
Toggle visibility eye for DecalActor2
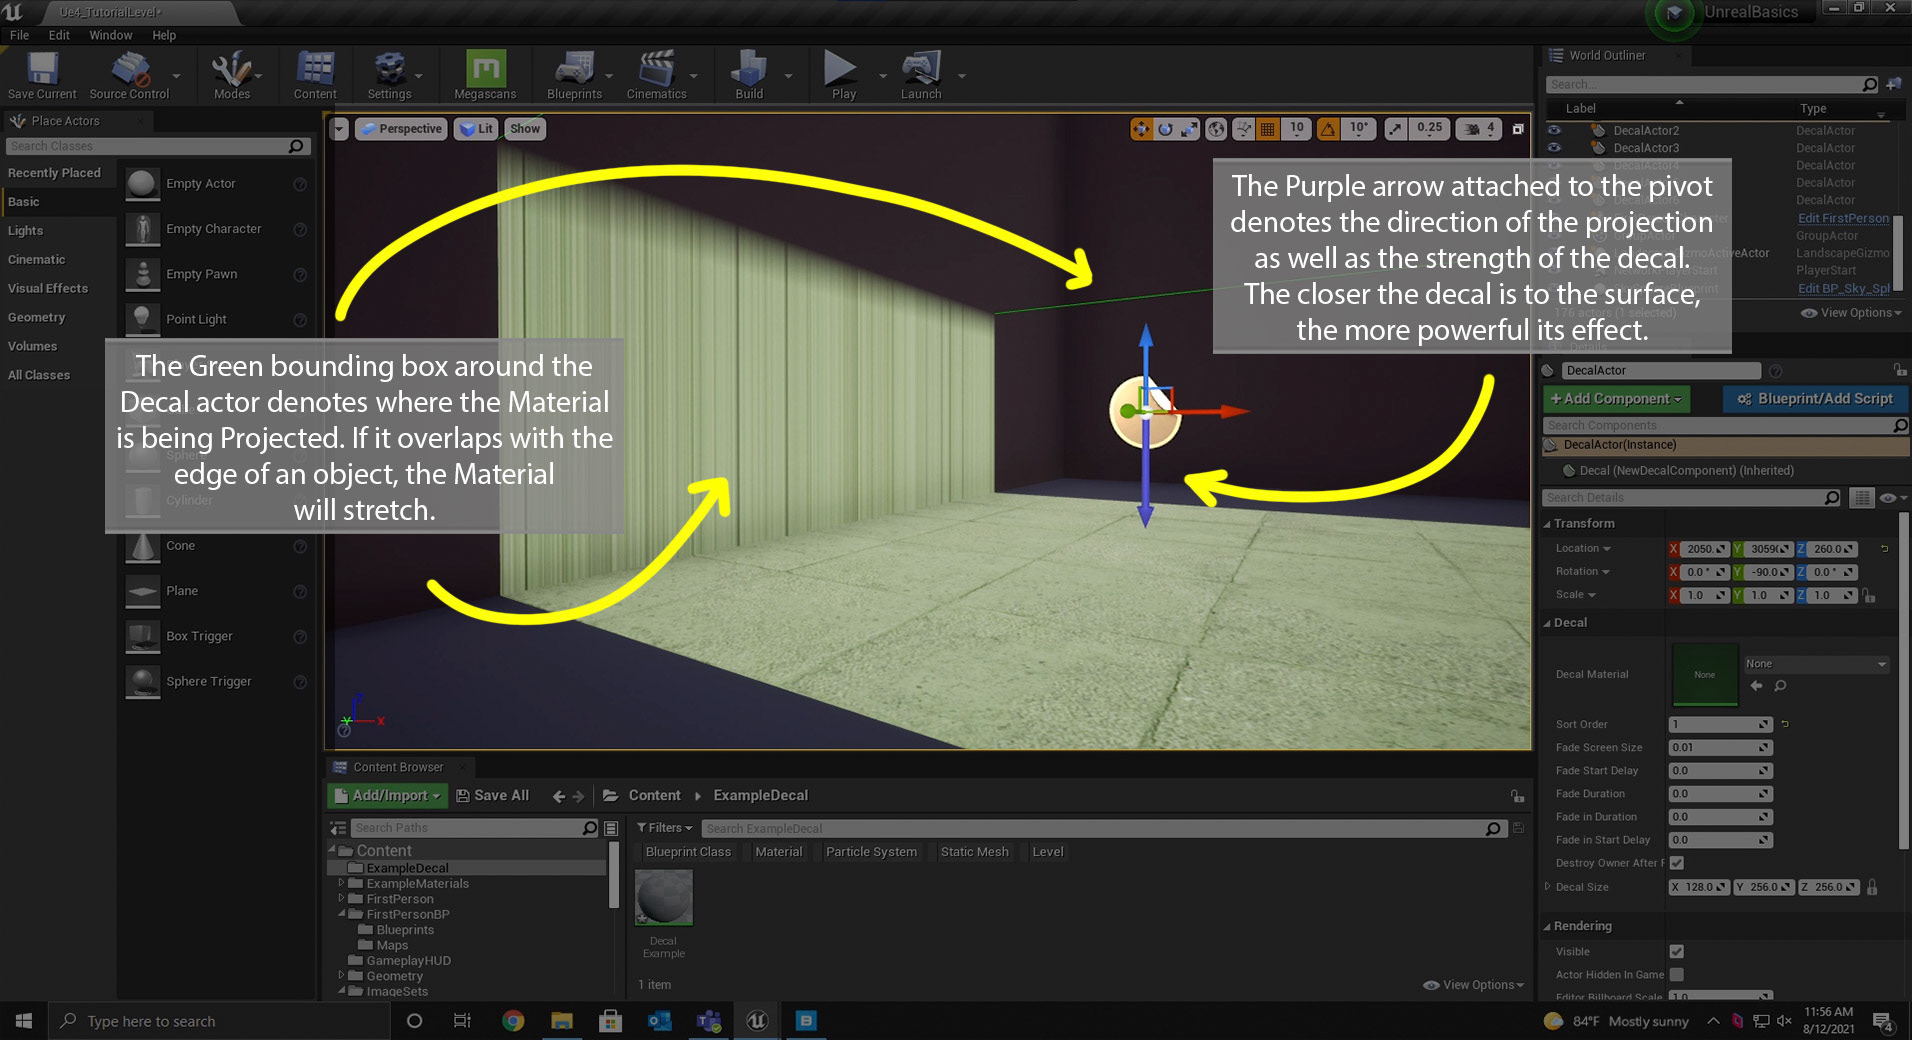(x=1554, y=130)
